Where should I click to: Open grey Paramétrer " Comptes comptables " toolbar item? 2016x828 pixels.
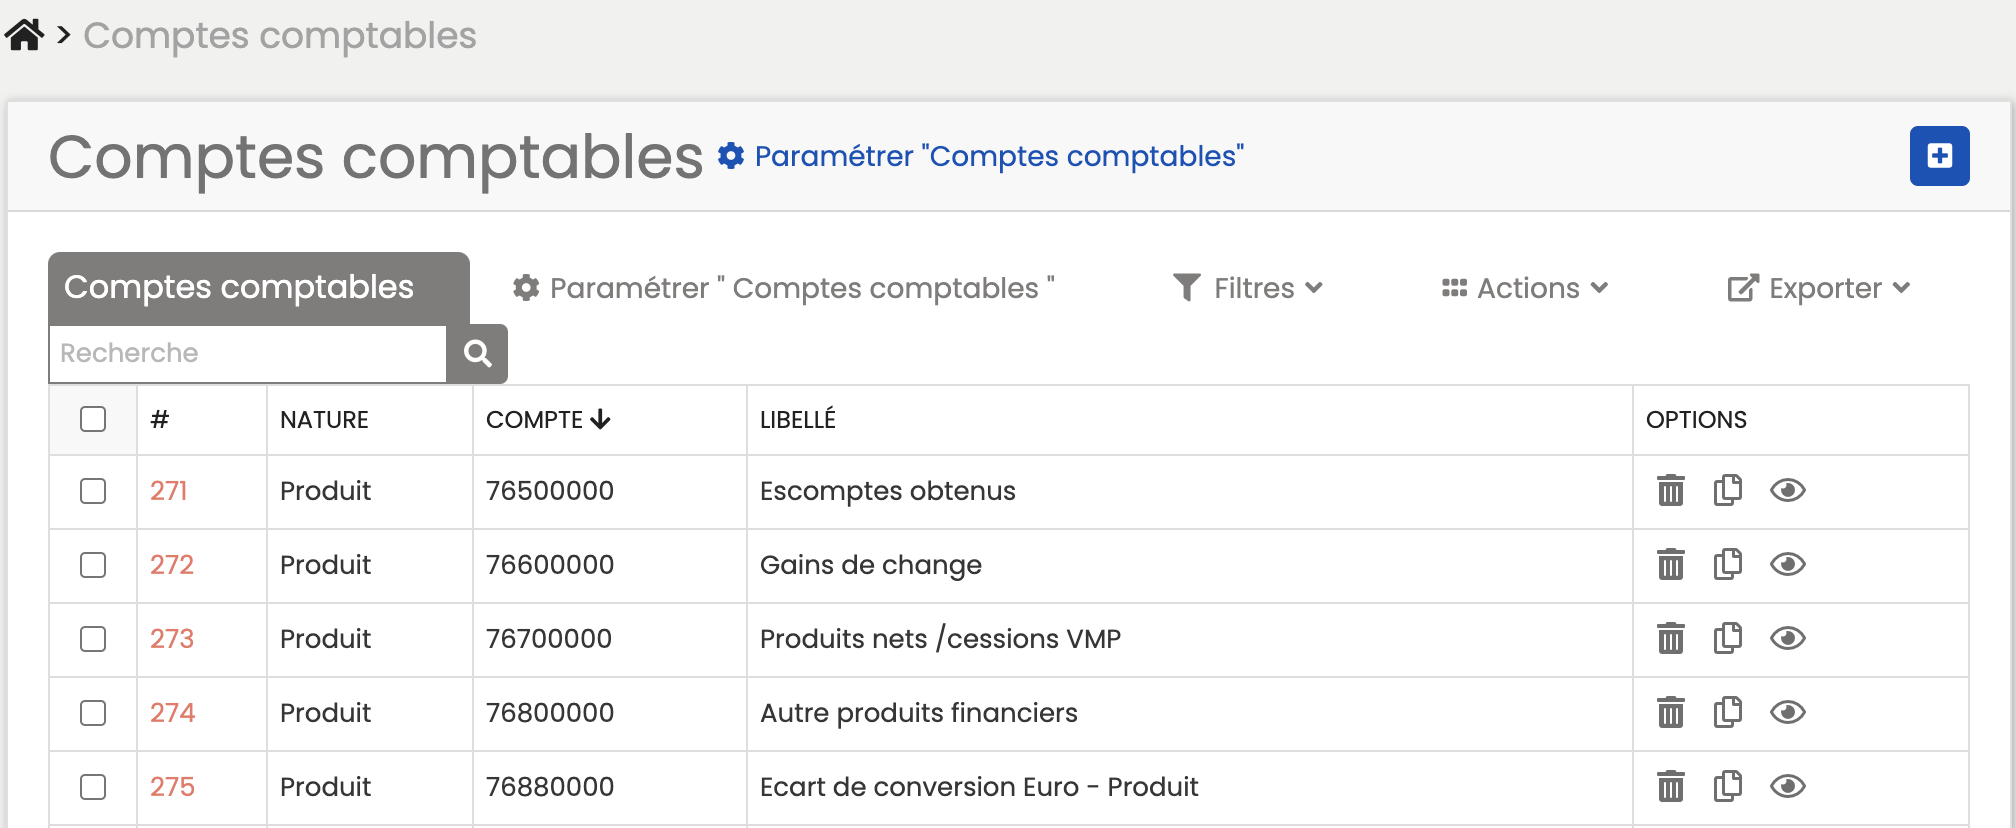(x=783, y=288)
